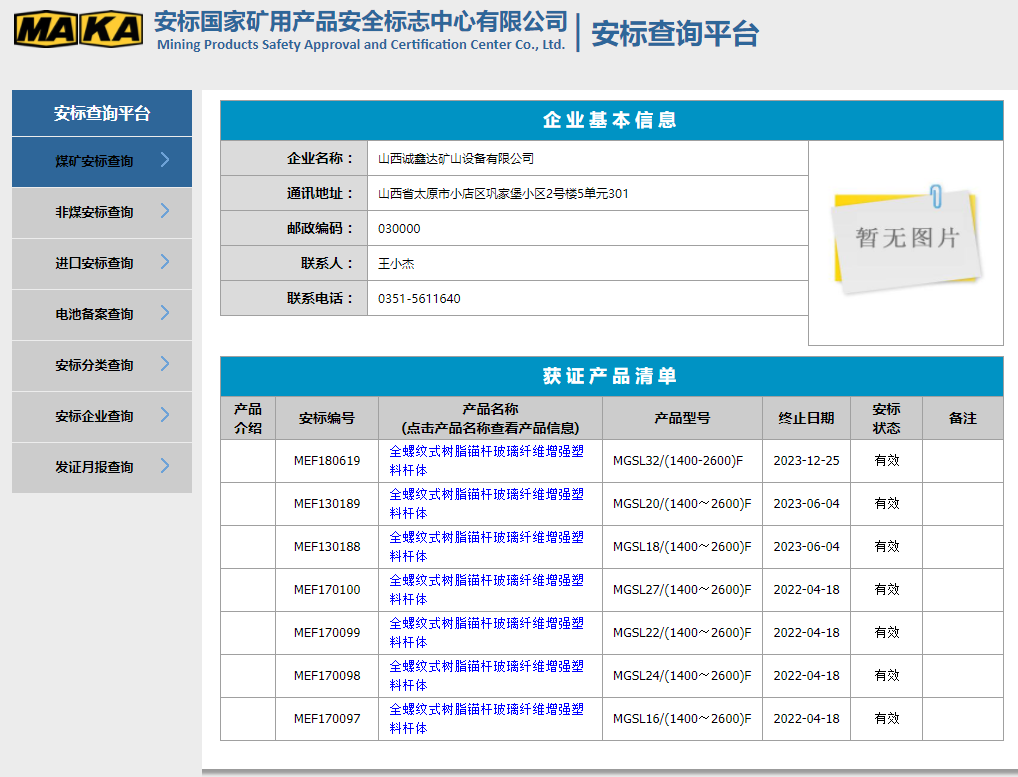Go to 进口安标查询 in the sidebar
The image size is (1018, 777).
pos(94,263)
